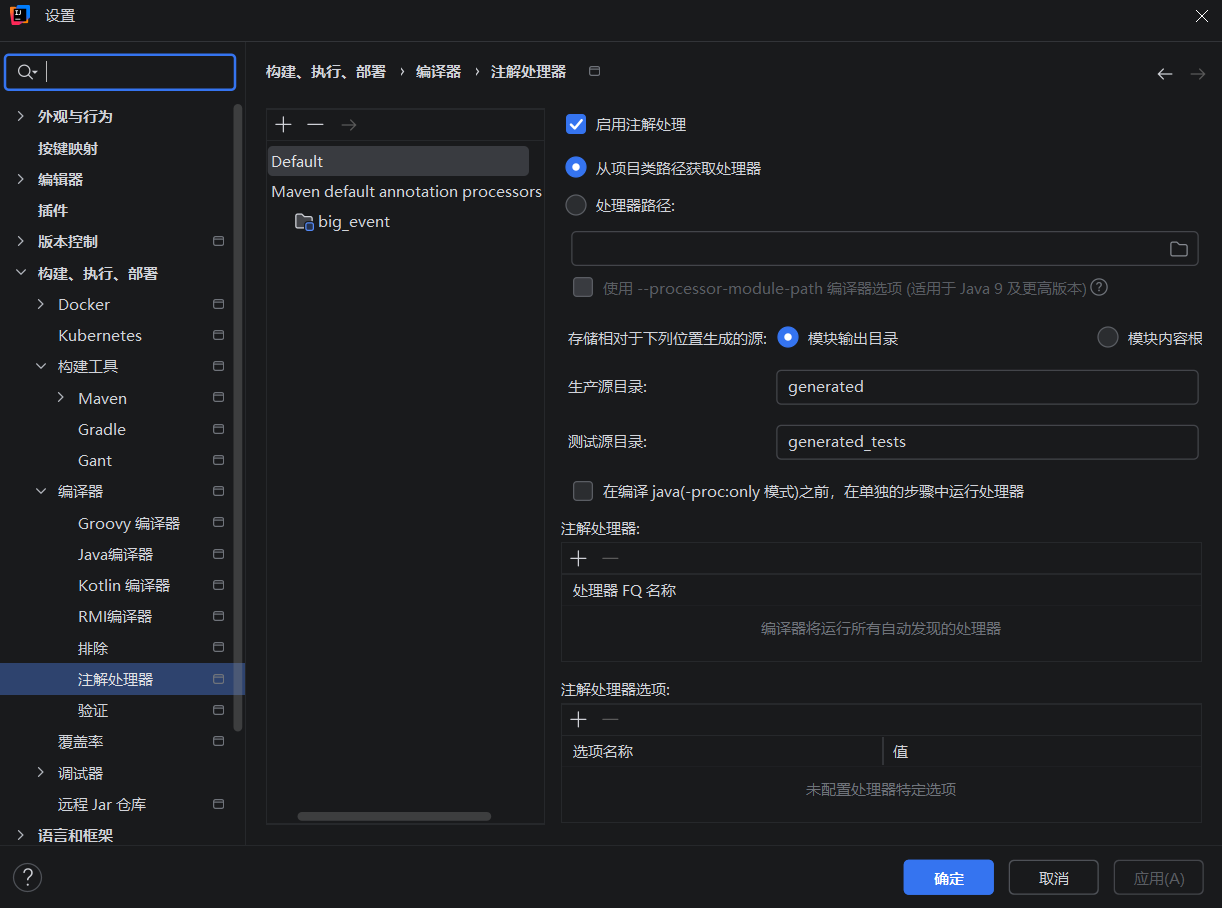The image size is (1222, 908).
Task: Toggle run processors in separate step checkbox
Action: [583, 491]
